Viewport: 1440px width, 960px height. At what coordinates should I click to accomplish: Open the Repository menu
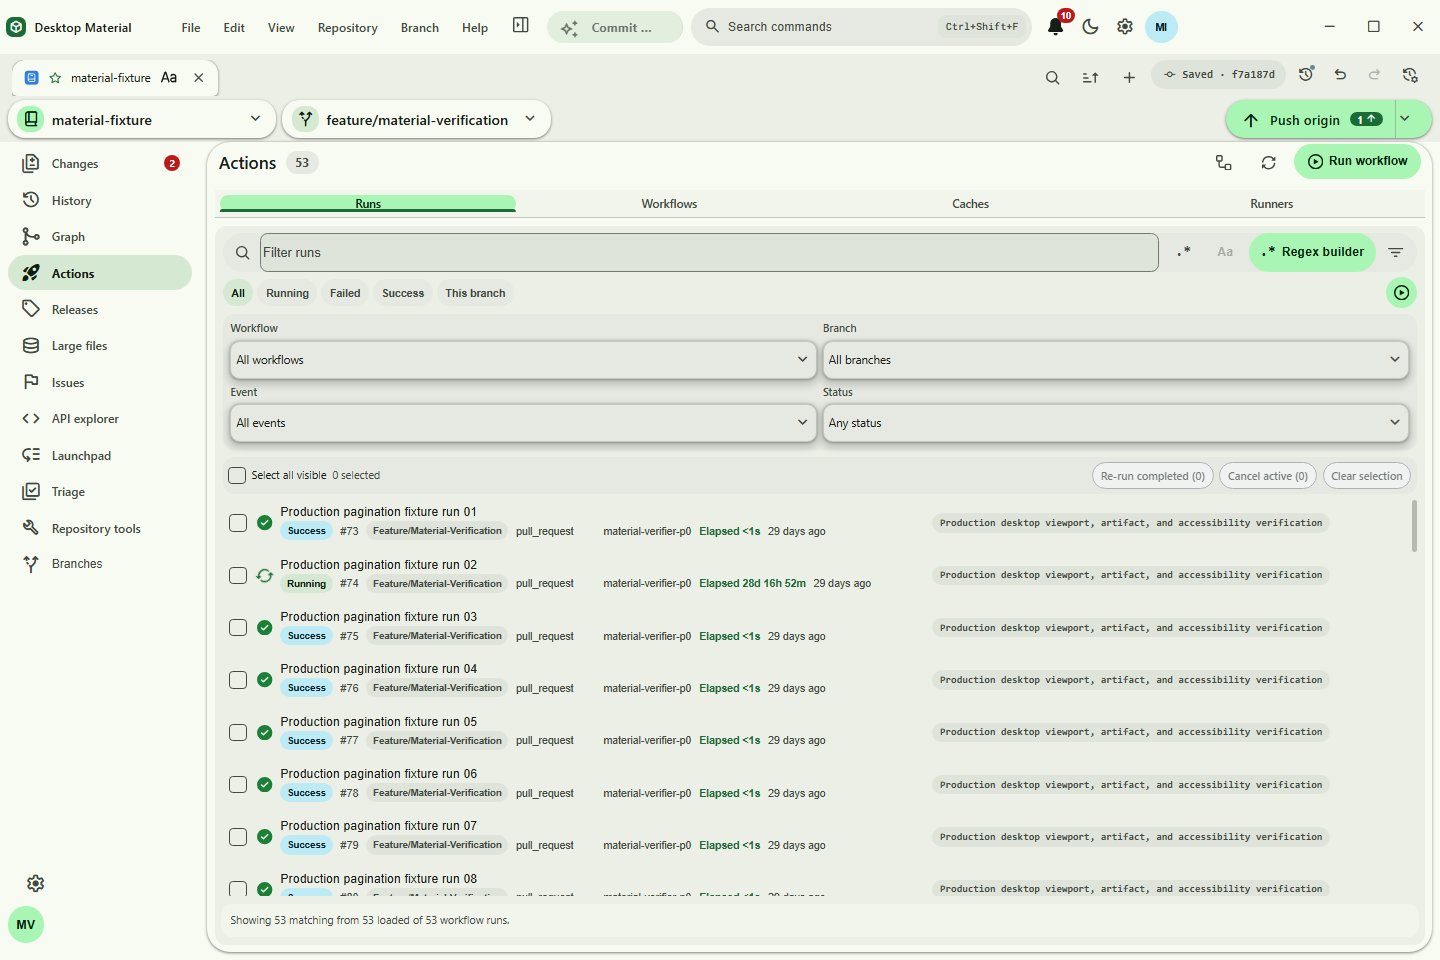point(347,27)
